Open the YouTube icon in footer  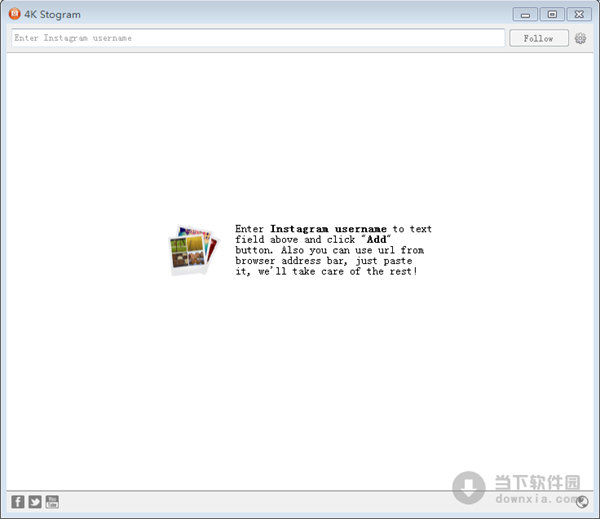coord(52,501)
